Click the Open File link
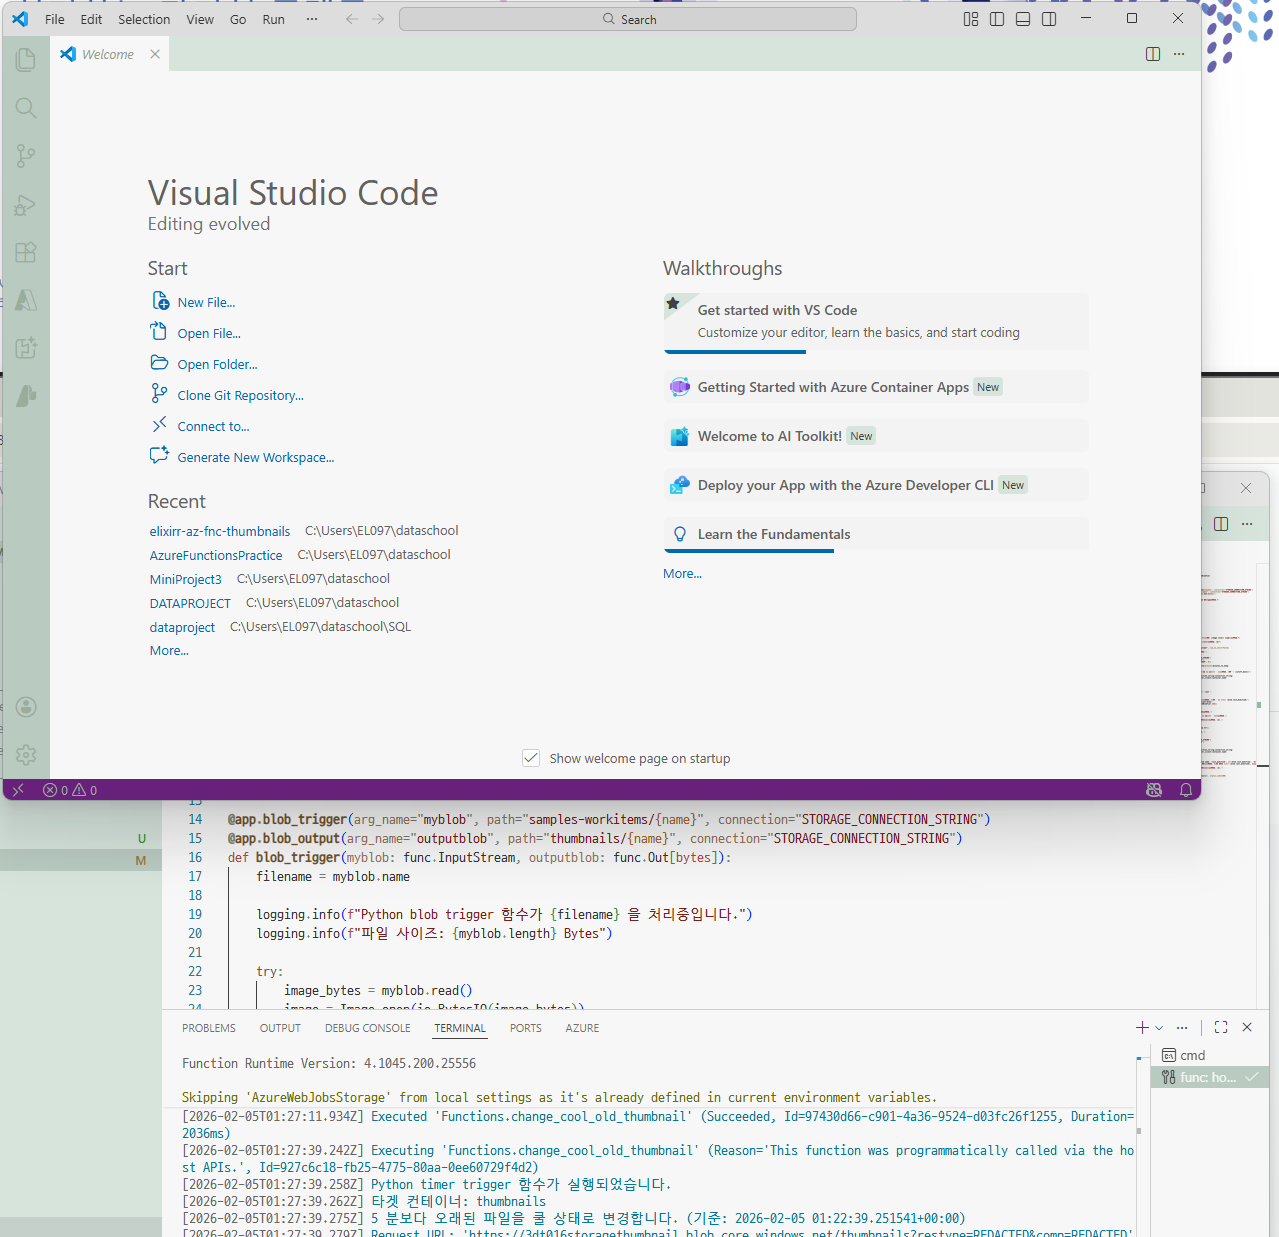Screen dimensions: 1279x1237 pyautogui.click(x=209, y=333)
